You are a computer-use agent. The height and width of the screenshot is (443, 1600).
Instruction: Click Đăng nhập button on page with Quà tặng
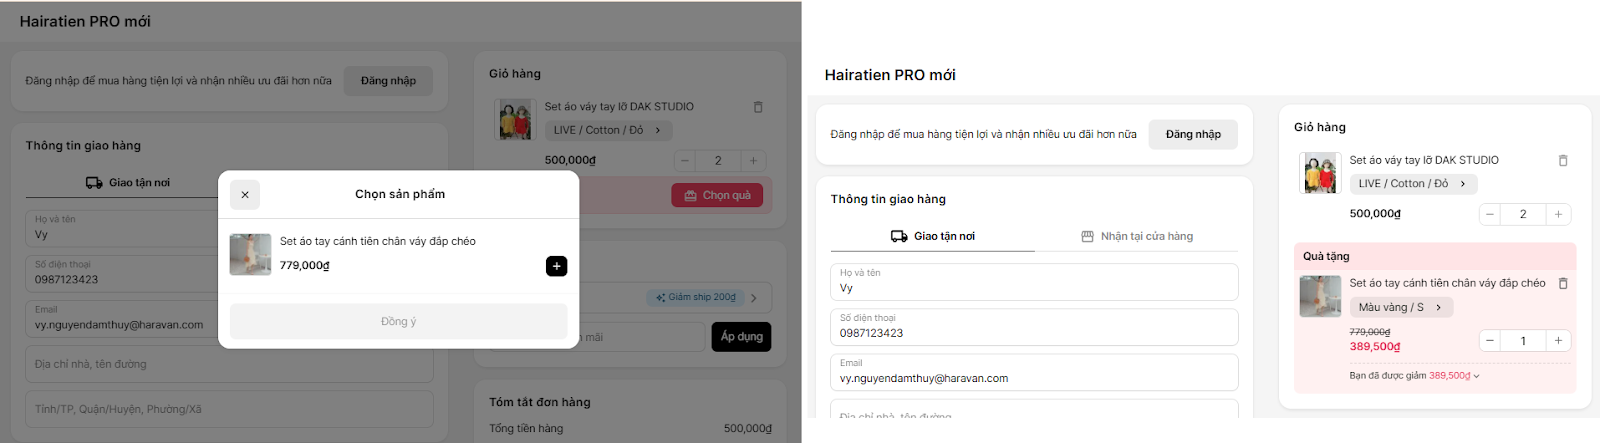point(1193,134)
